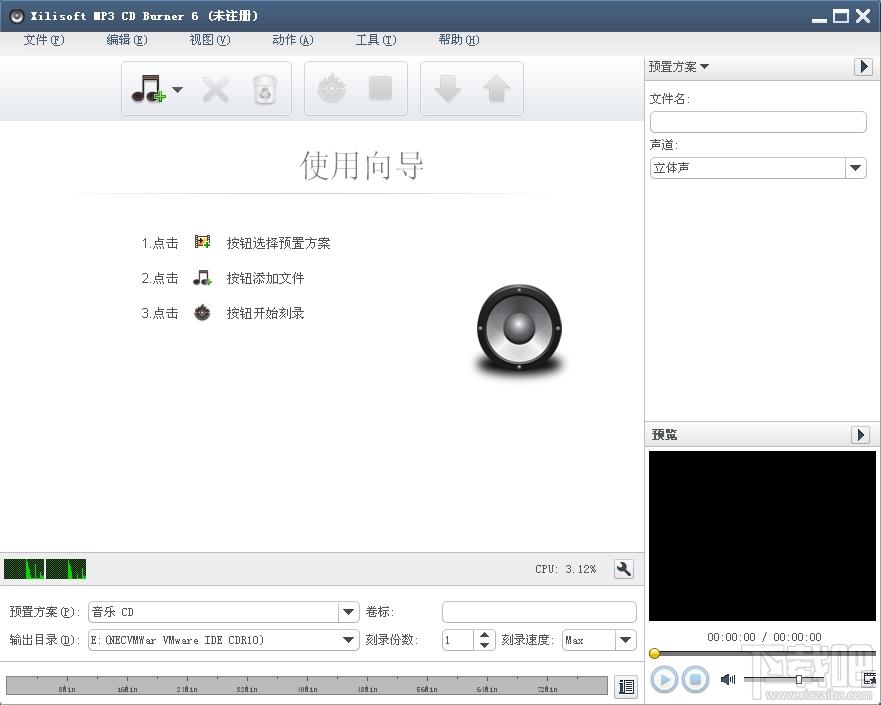Increase 刻录份数 with up stepper arrow

pos(484,635)
